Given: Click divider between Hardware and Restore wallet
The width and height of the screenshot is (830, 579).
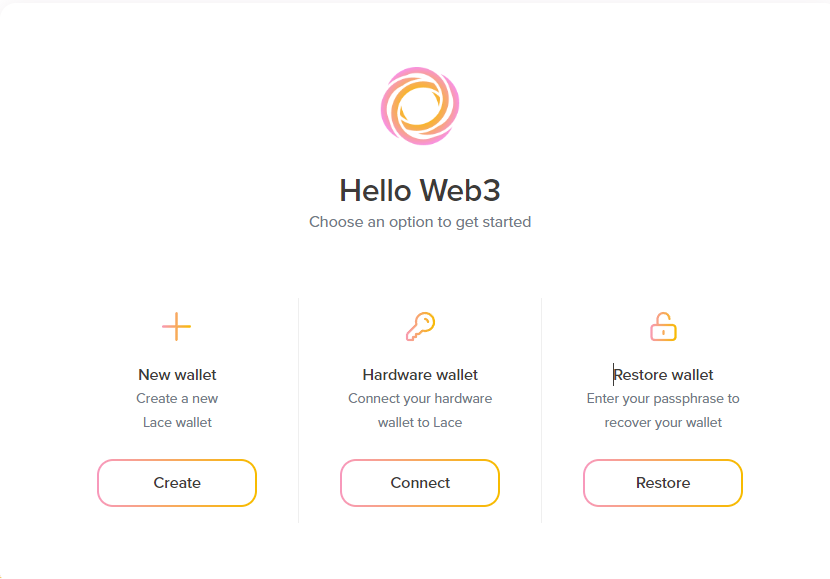Looking at the screenshot, I should click(541, 410).
